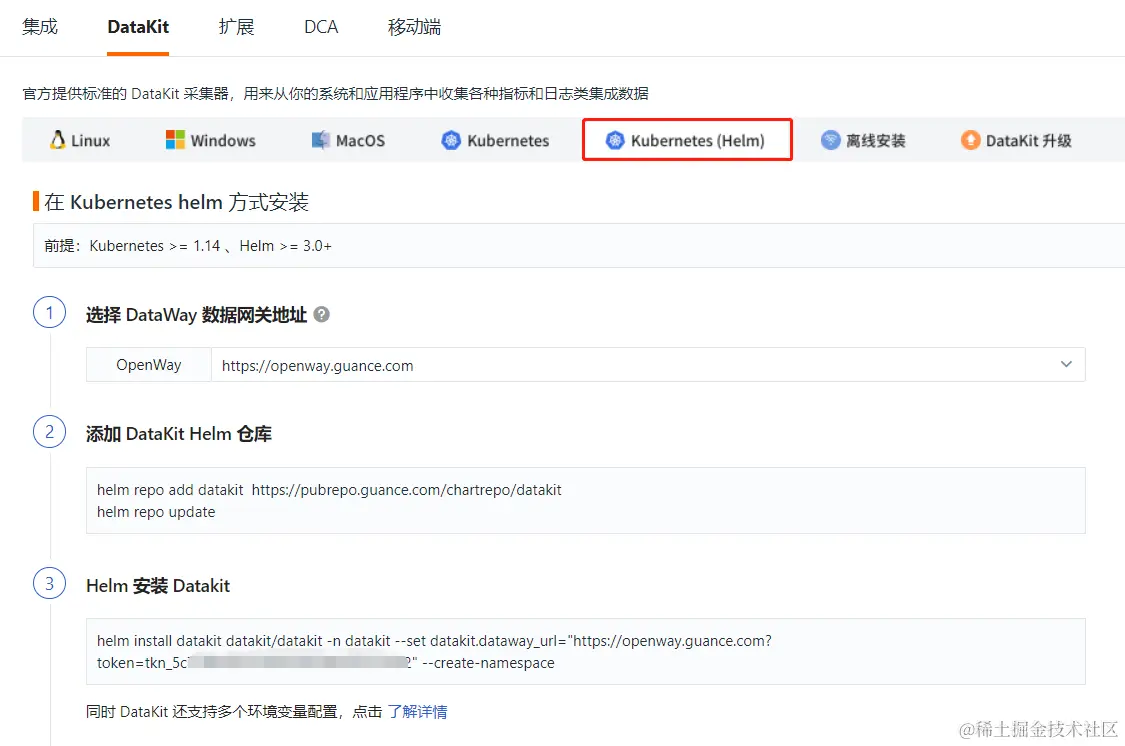This screenshot has height=746, width=1125.
Task: Click the Linux penguin icon
Action: click(57, 140)
